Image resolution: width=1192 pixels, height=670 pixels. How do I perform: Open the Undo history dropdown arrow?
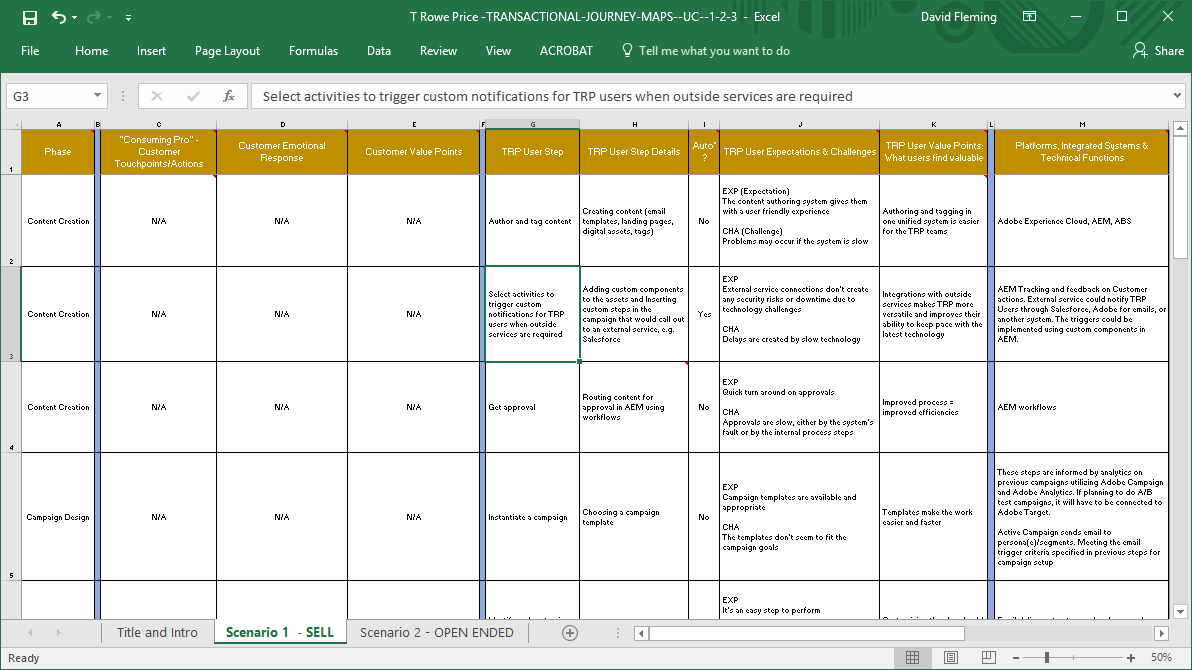74,17
